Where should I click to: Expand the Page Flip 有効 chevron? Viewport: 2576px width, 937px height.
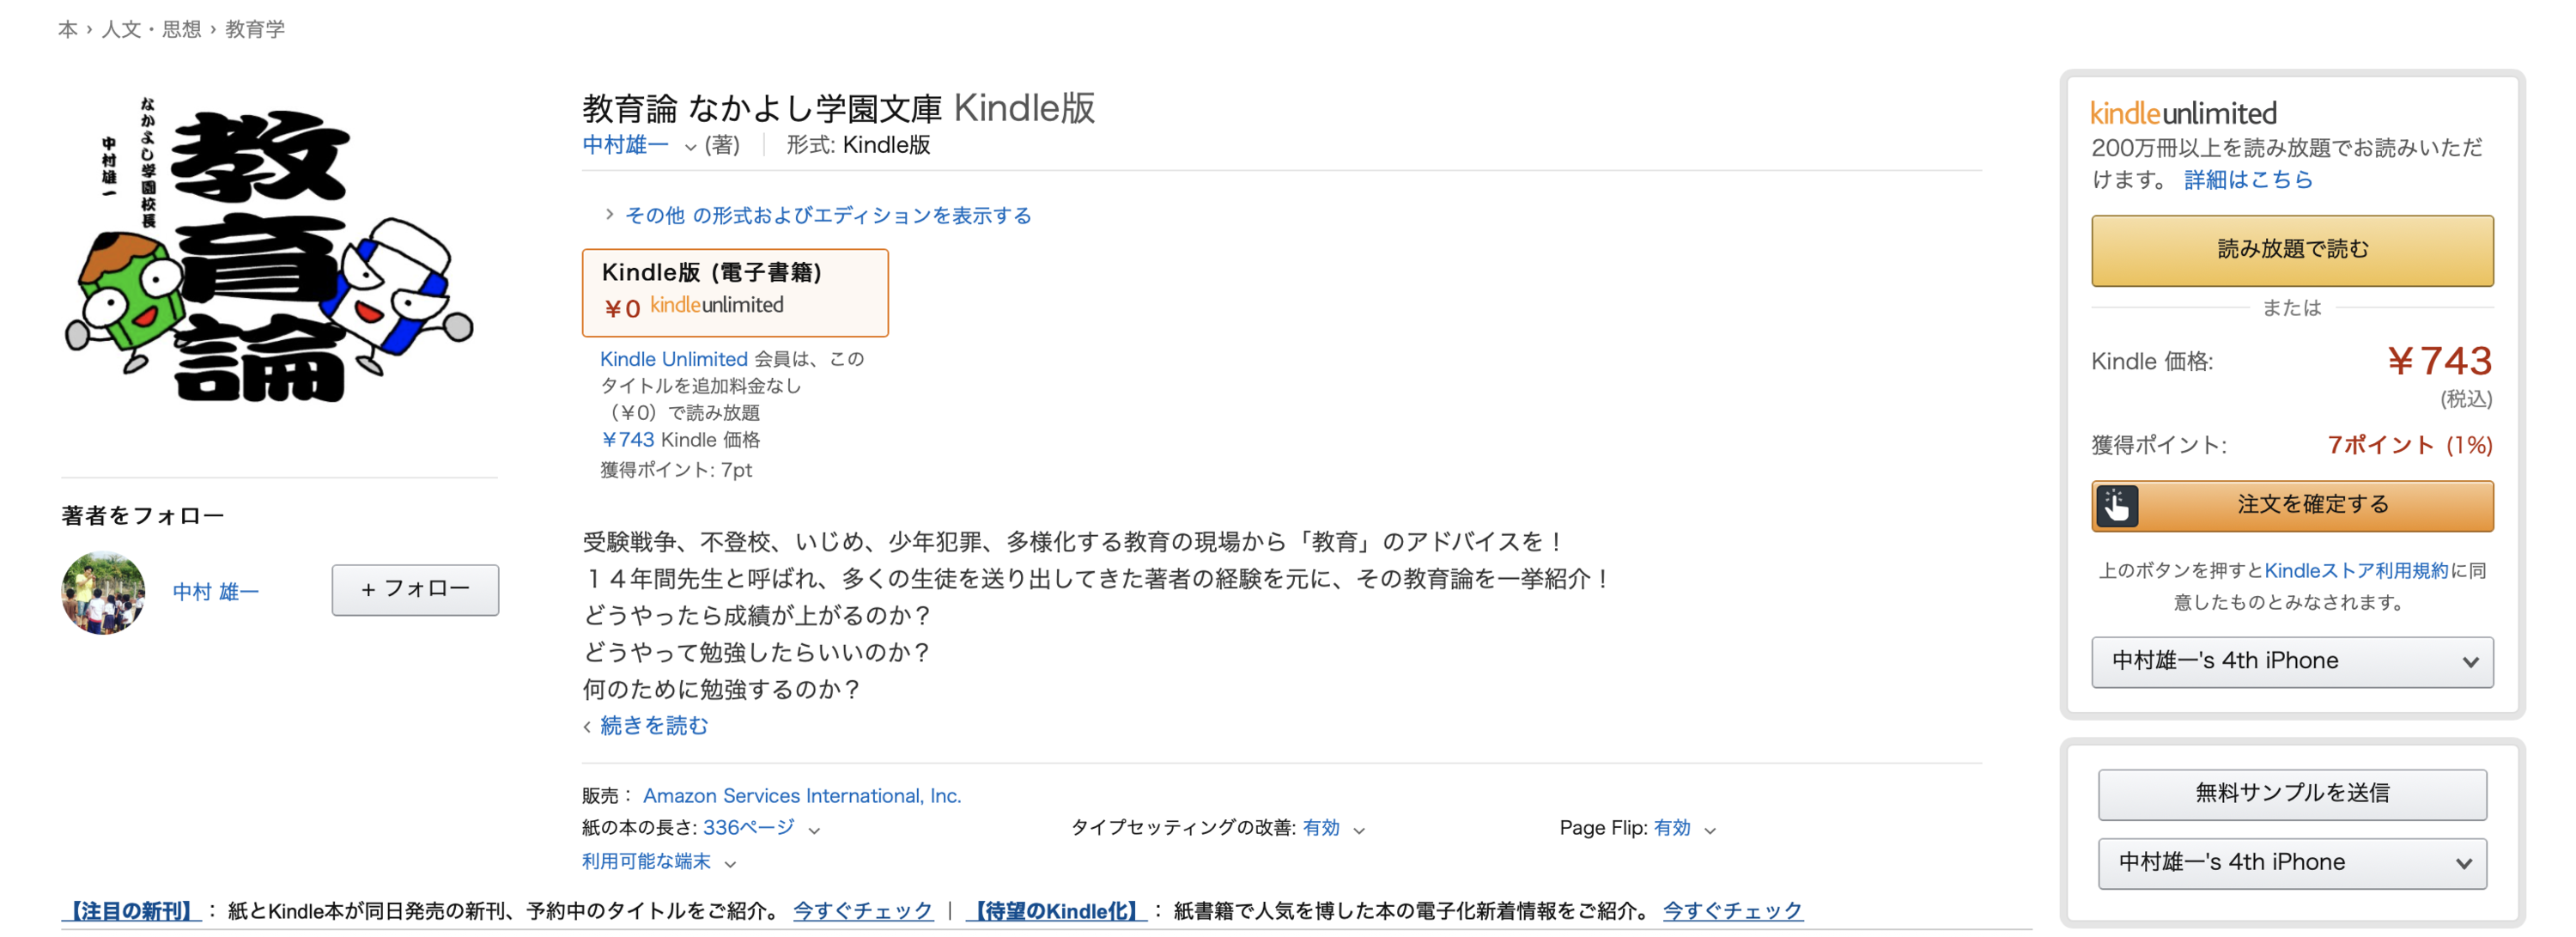tap(1710, 830)
